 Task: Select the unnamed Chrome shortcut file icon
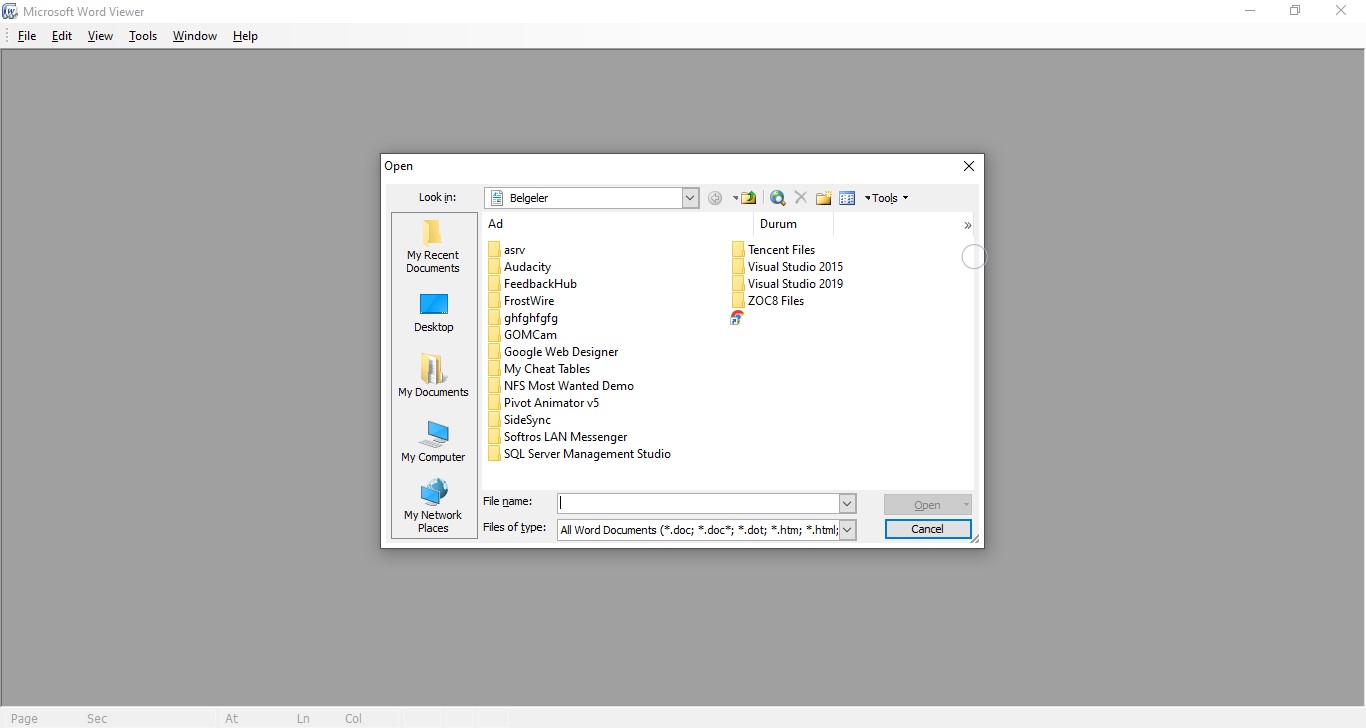click(737, 318)
